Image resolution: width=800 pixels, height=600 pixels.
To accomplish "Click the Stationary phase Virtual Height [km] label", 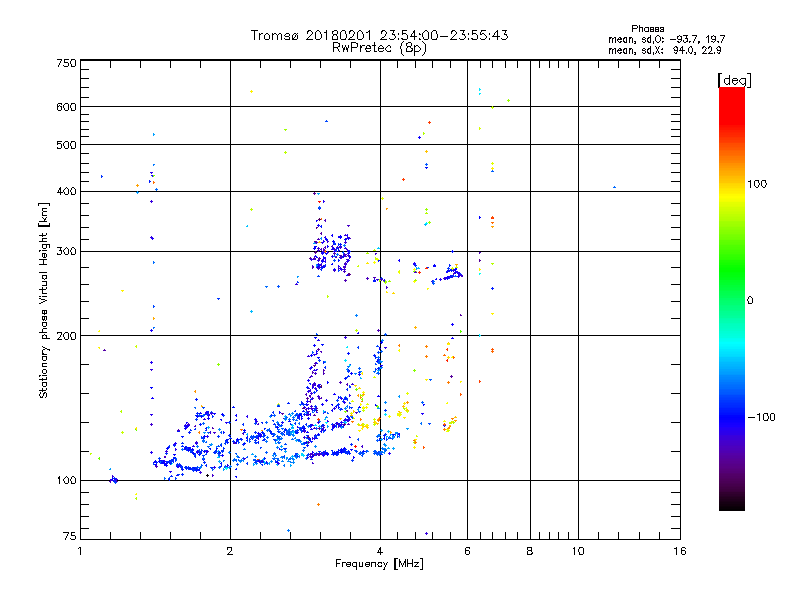I will [x=44, y=300].
